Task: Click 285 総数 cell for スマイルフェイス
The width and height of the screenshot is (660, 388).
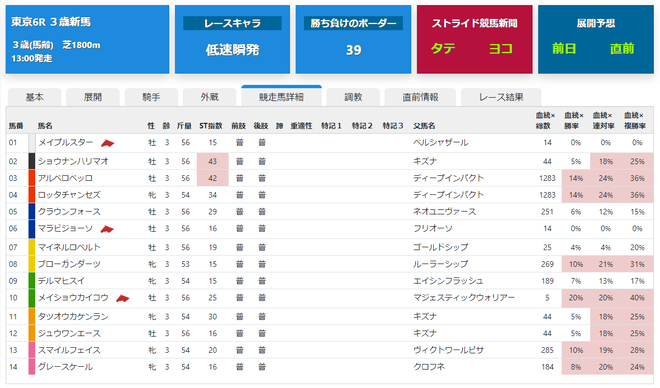Action: (x=547, y=350)
